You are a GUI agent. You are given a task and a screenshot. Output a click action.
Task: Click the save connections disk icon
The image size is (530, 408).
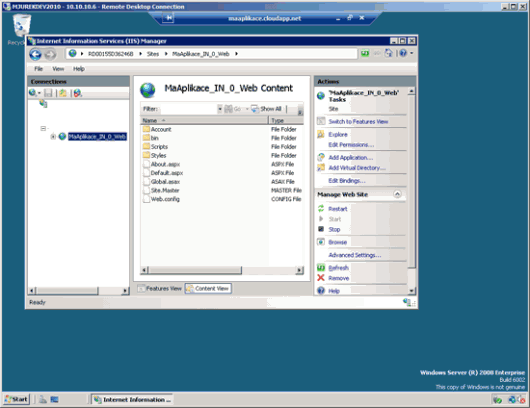(48, 93)
